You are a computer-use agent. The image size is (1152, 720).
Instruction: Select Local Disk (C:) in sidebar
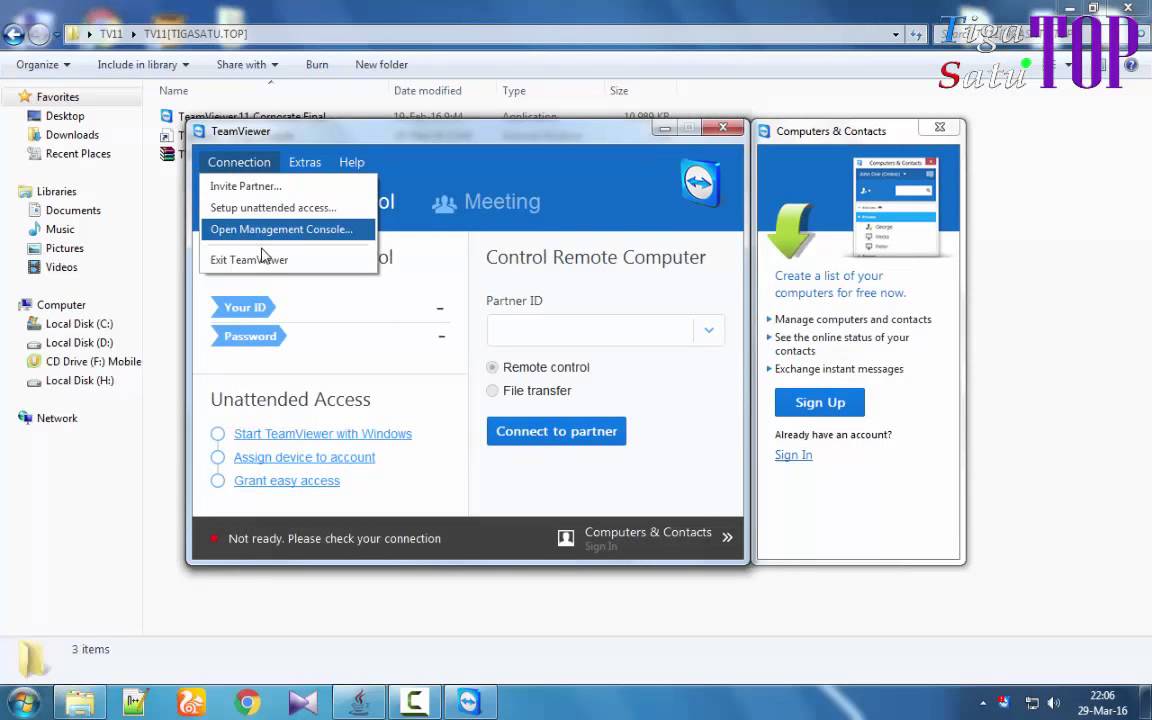pos(79,324)
